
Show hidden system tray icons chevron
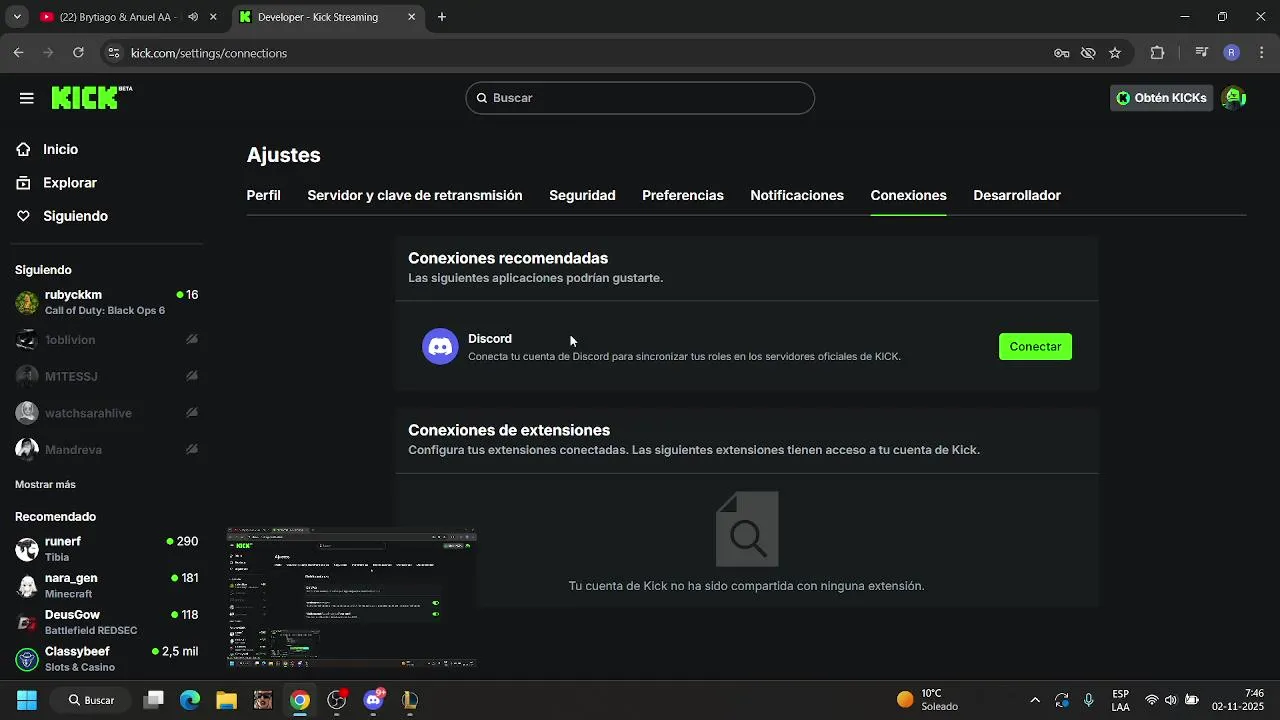click(x=1035, y=700)
